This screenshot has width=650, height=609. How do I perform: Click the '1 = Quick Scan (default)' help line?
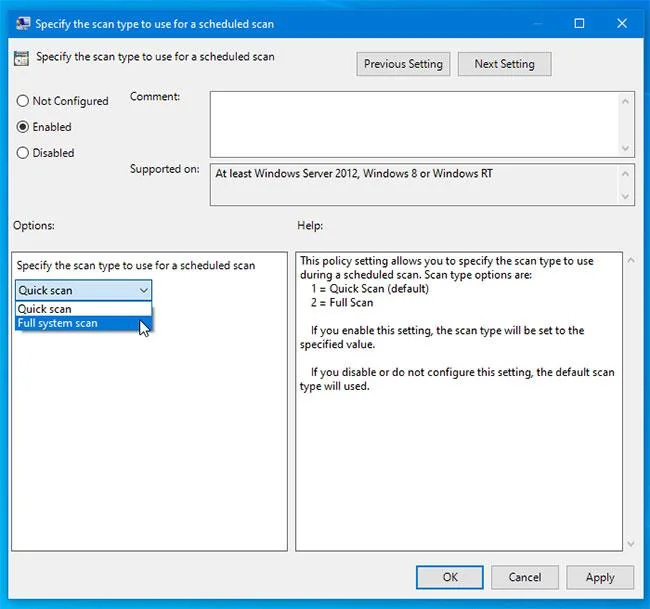pos(370,289)
